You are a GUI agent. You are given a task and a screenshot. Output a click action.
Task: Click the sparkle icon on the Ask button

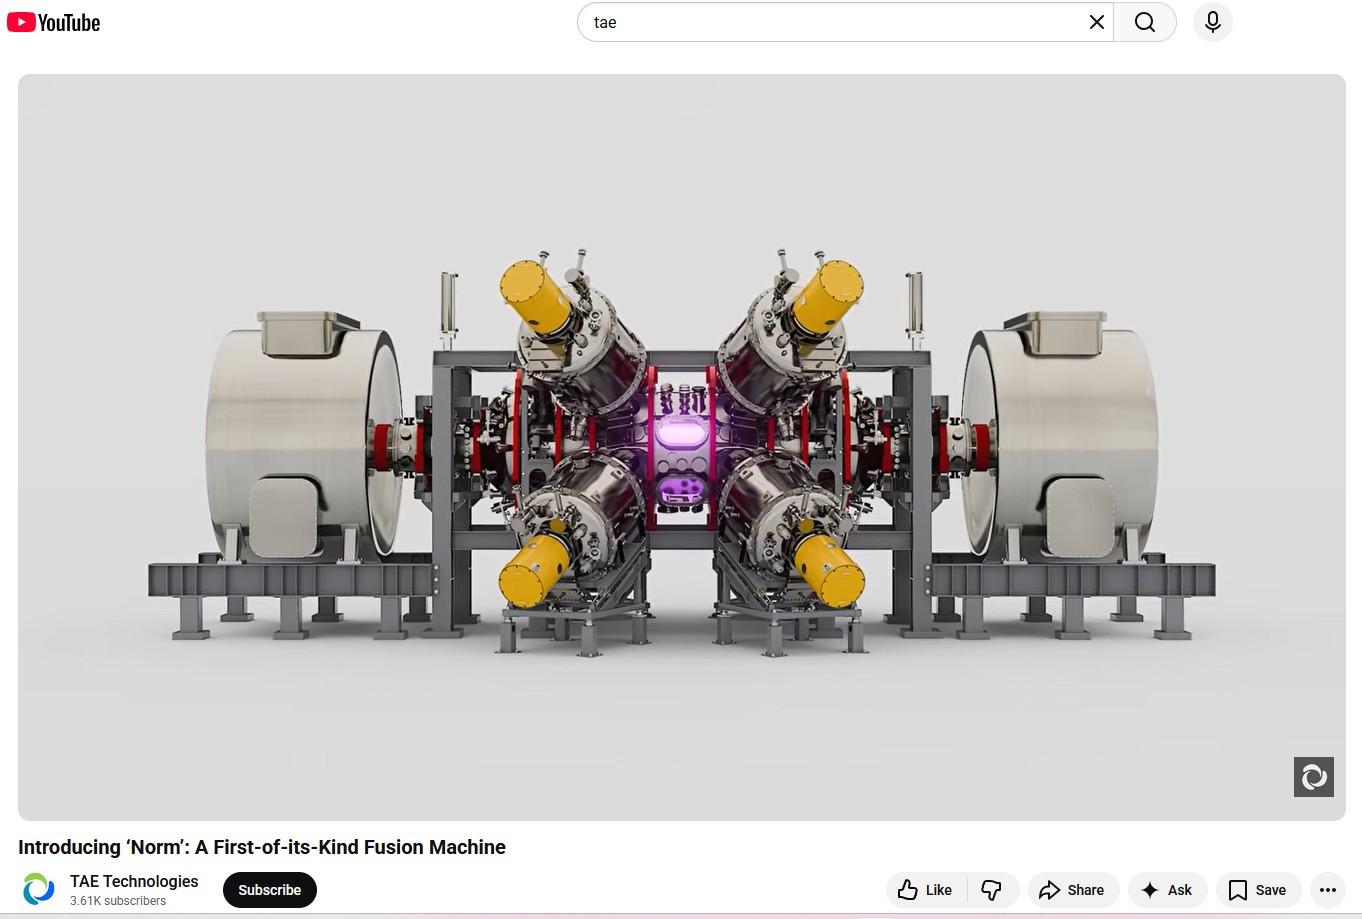(1150, 890)
